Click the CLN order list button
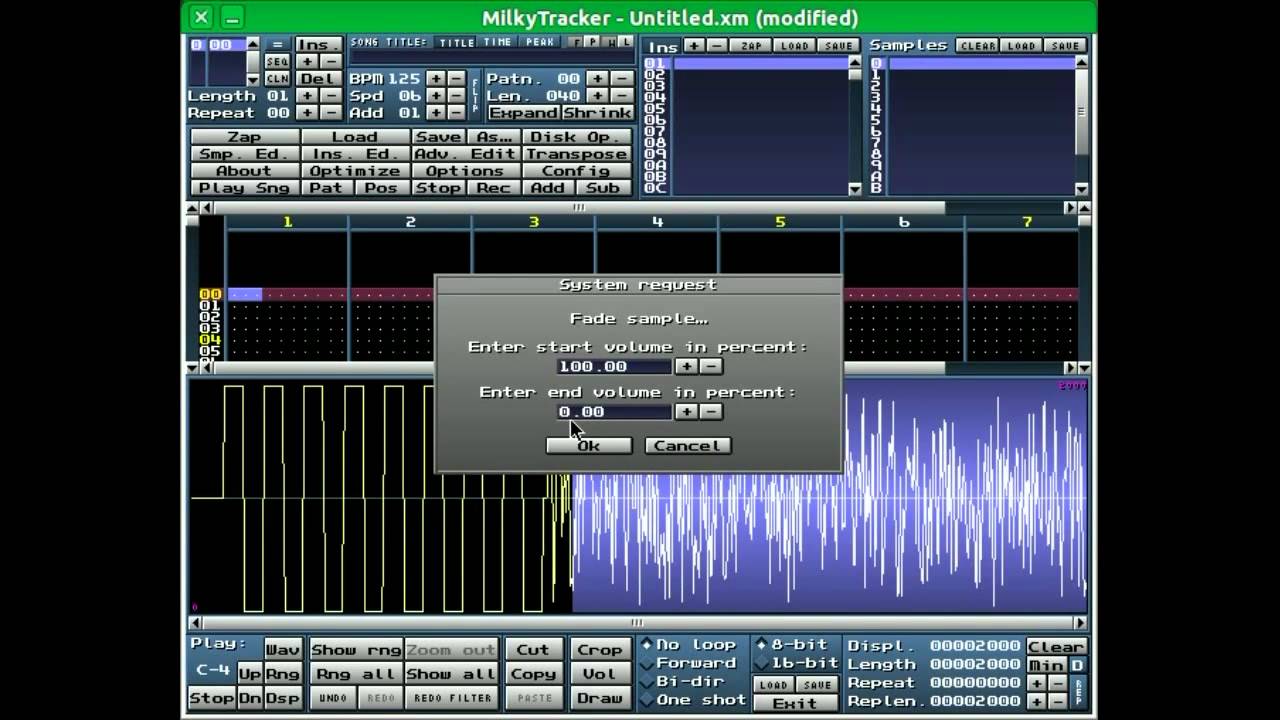 (277, 78)
